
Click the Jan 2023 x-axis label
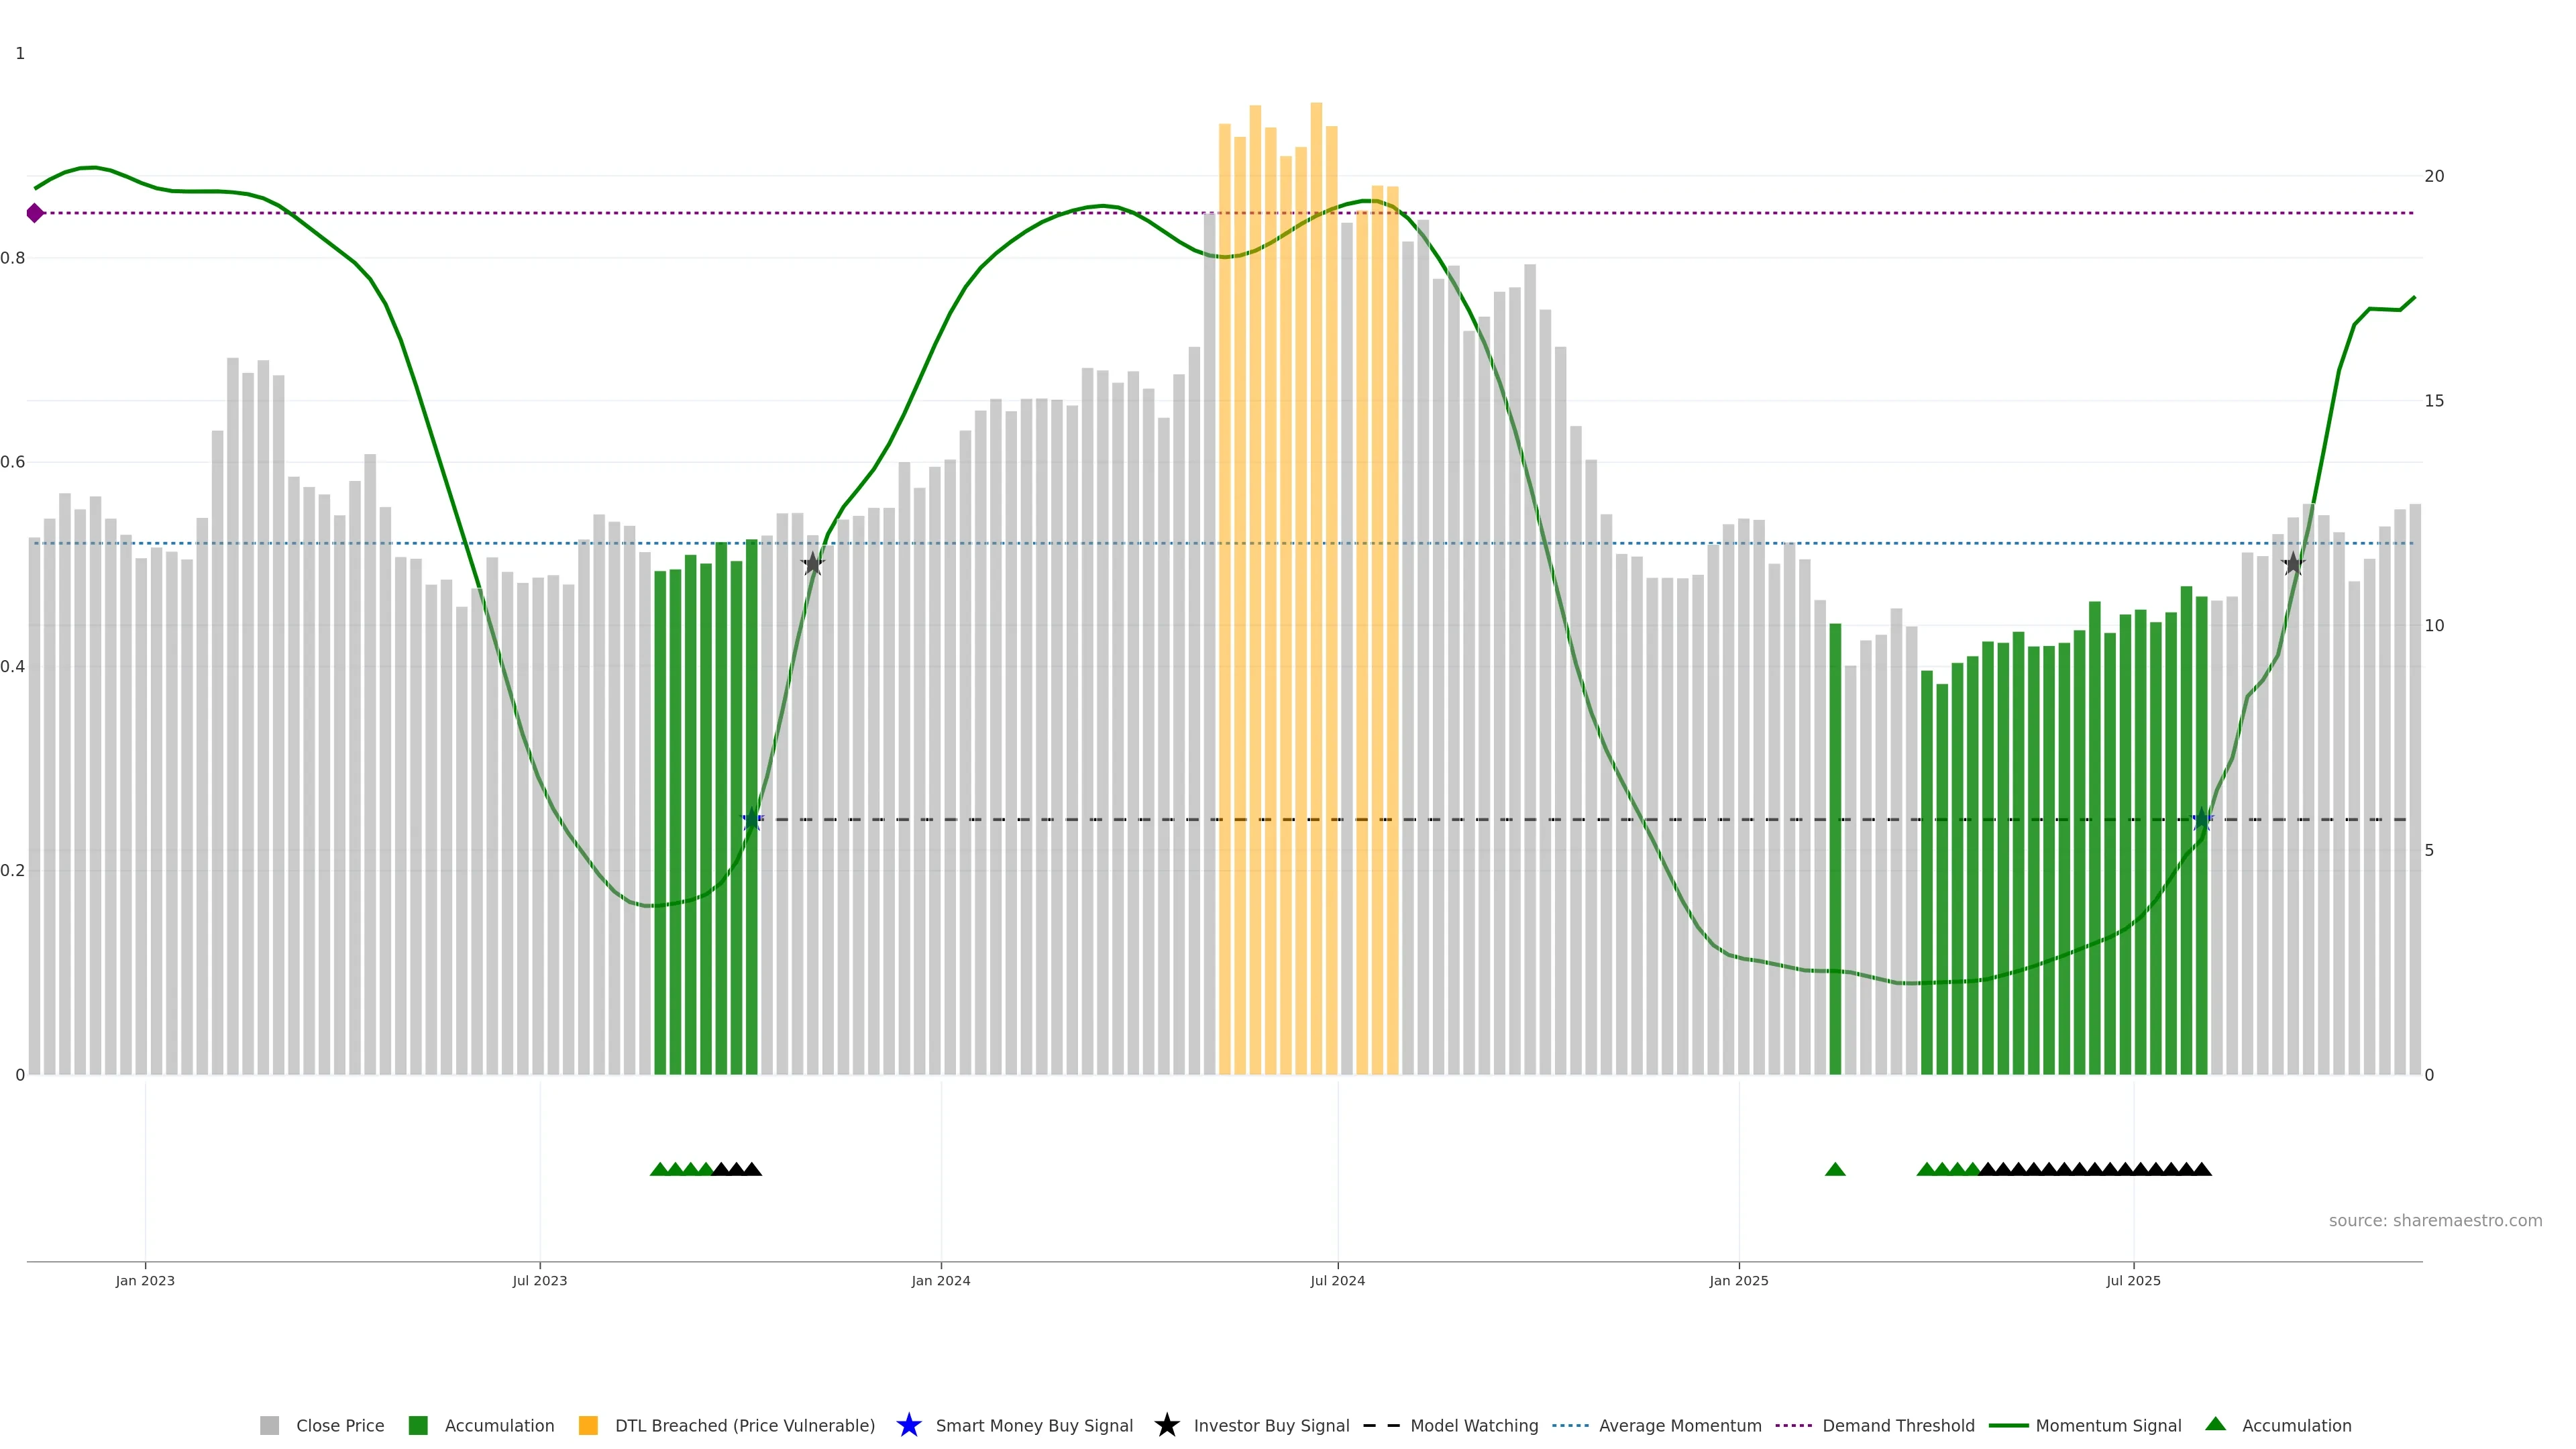coord(145,1281)
